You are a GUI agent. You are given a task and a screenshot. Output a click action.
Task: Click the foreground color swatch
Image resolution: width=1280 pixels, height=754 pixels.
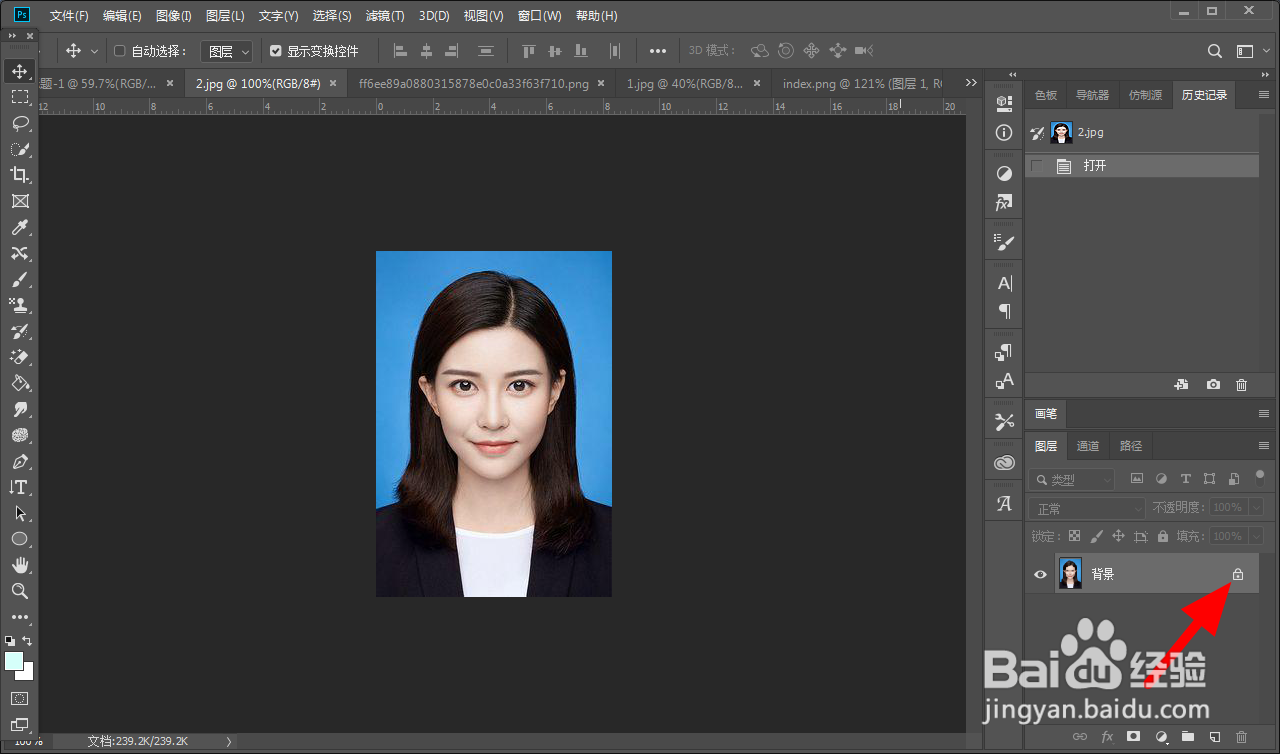click(x=14, y=662)
